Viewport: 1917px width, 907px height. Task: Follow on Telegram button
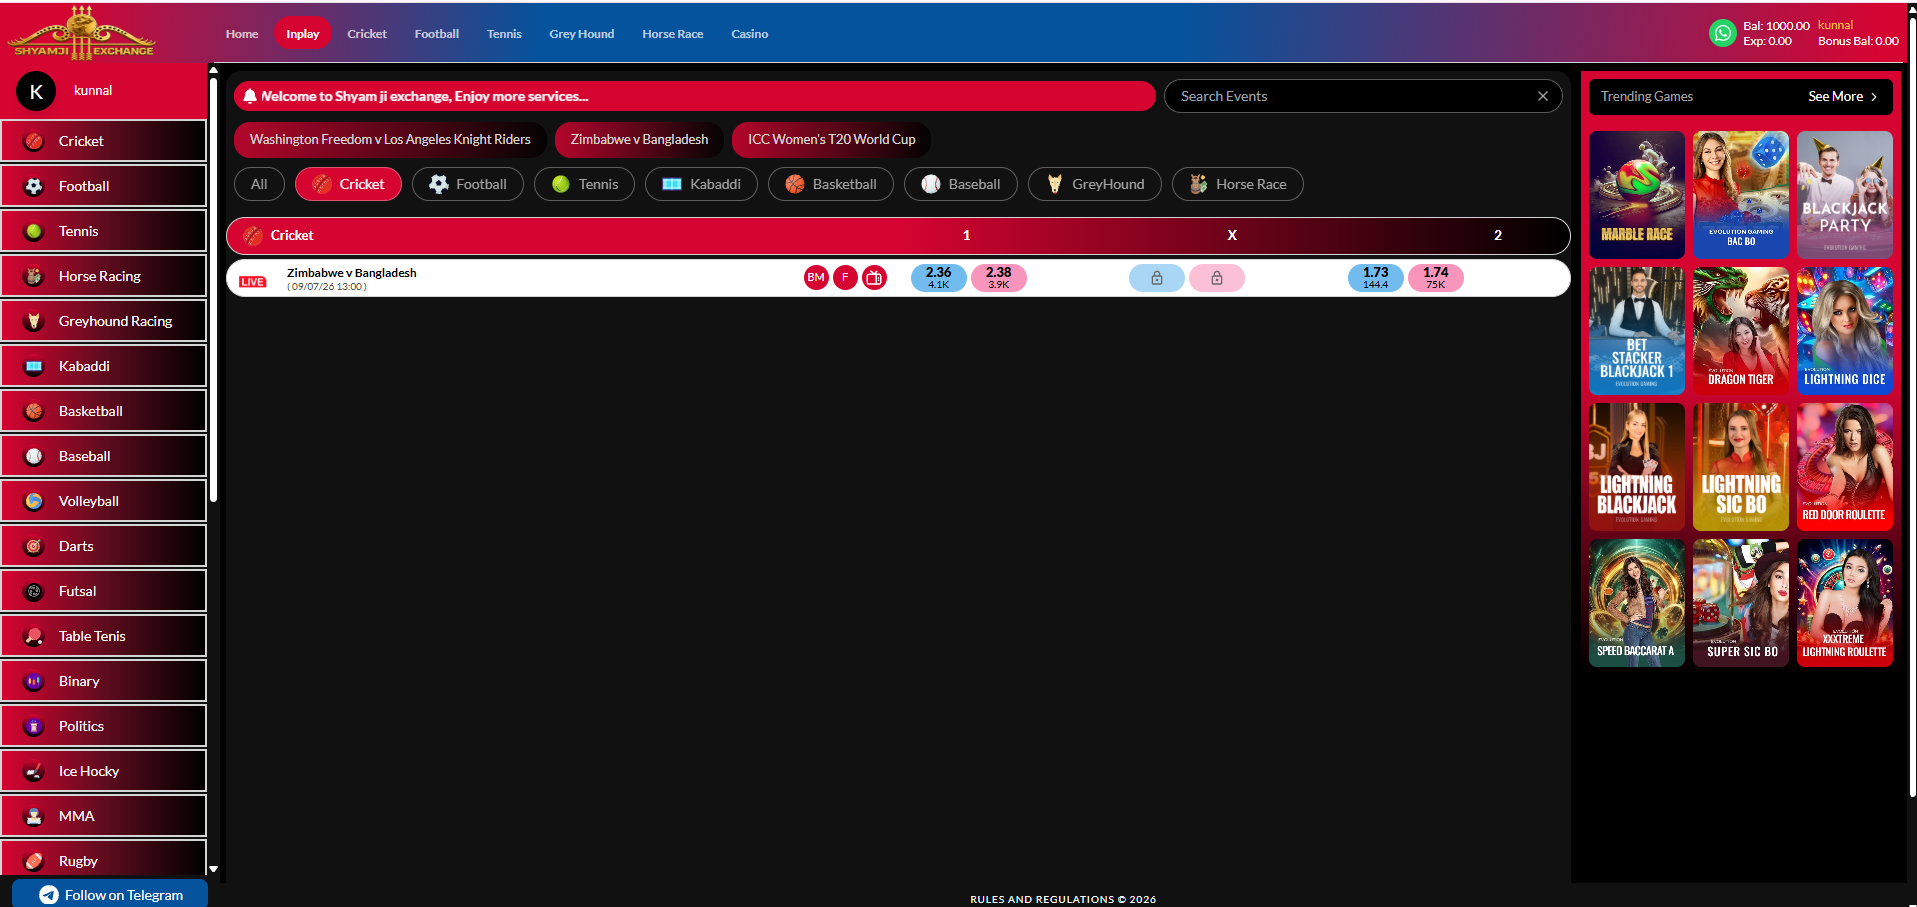point(110,894)
